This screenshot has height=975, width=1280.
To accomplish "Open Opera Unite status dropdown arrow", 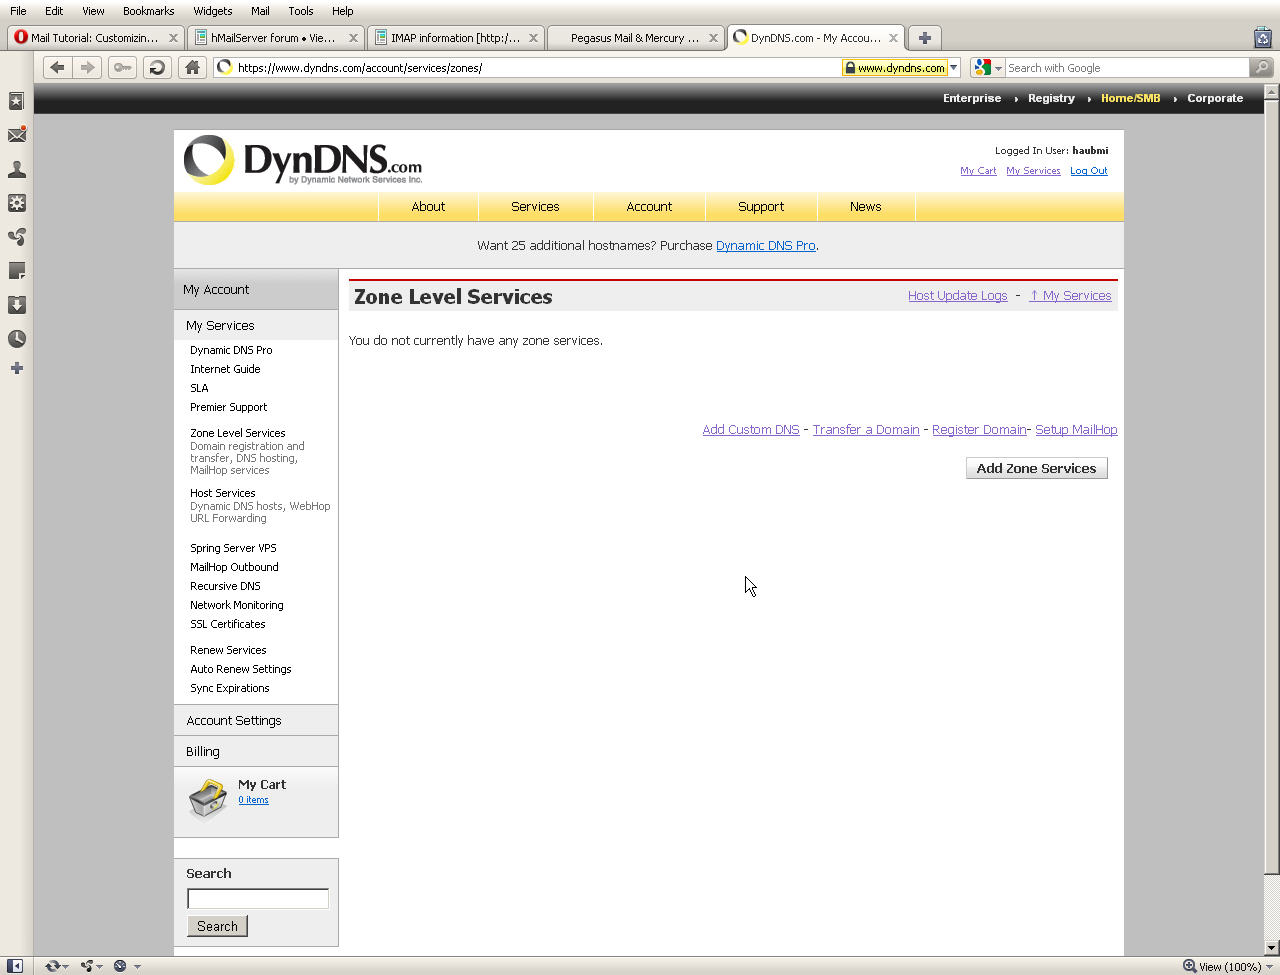I will click(100, 967).
